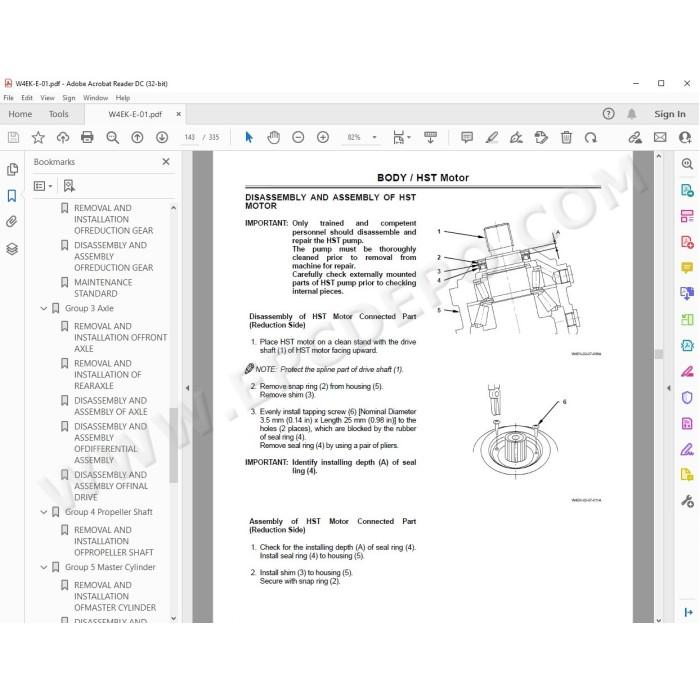Click the page number field showing 143

point(189,138)
